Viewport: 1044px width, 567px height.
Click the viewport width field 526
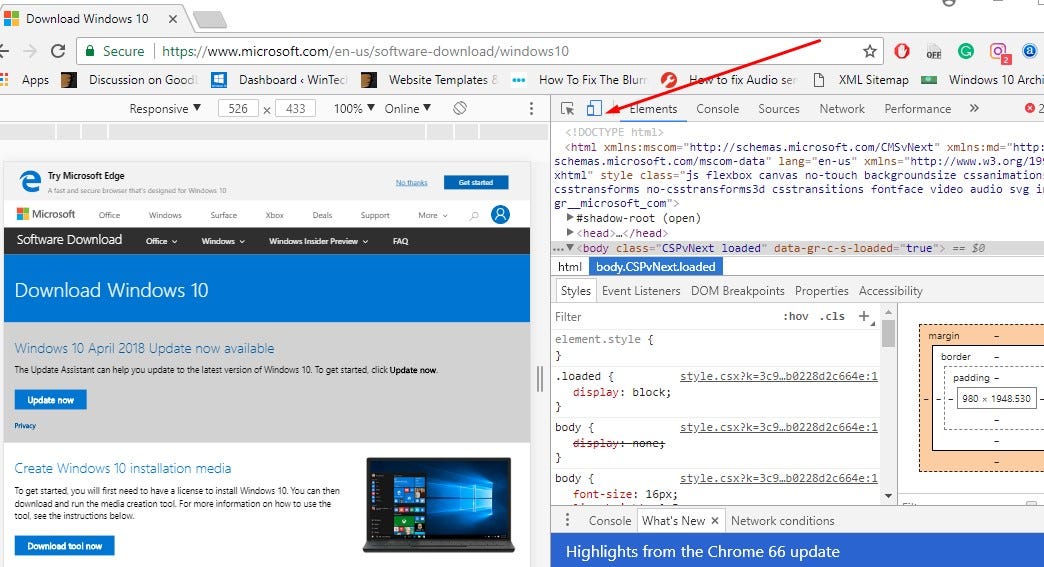[238, 108]
